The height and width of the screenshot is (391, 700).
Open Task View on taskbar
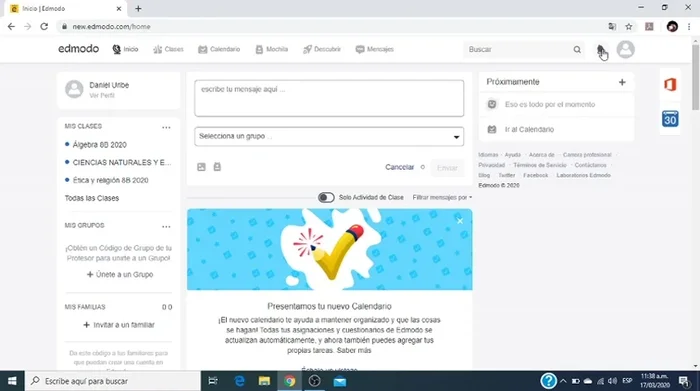[213, 381]
